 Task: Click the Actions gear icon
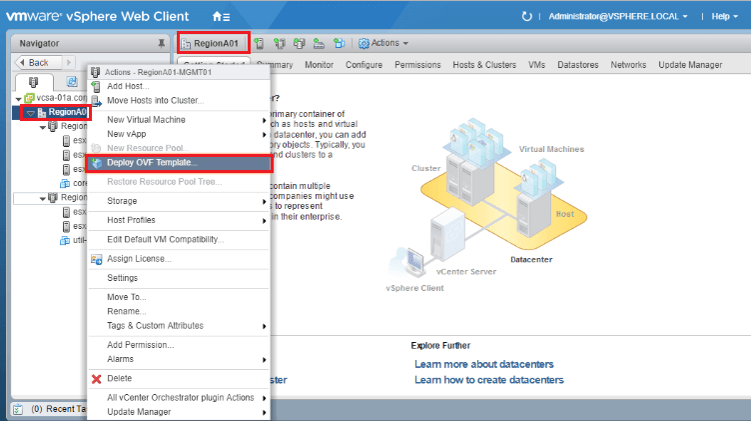pyautogui.click(x=364, y=44)
